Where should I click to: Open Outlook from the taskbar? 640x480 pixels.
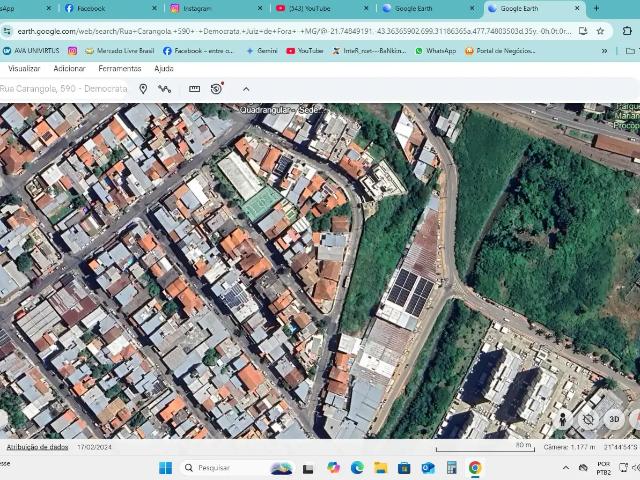(428, 468)
